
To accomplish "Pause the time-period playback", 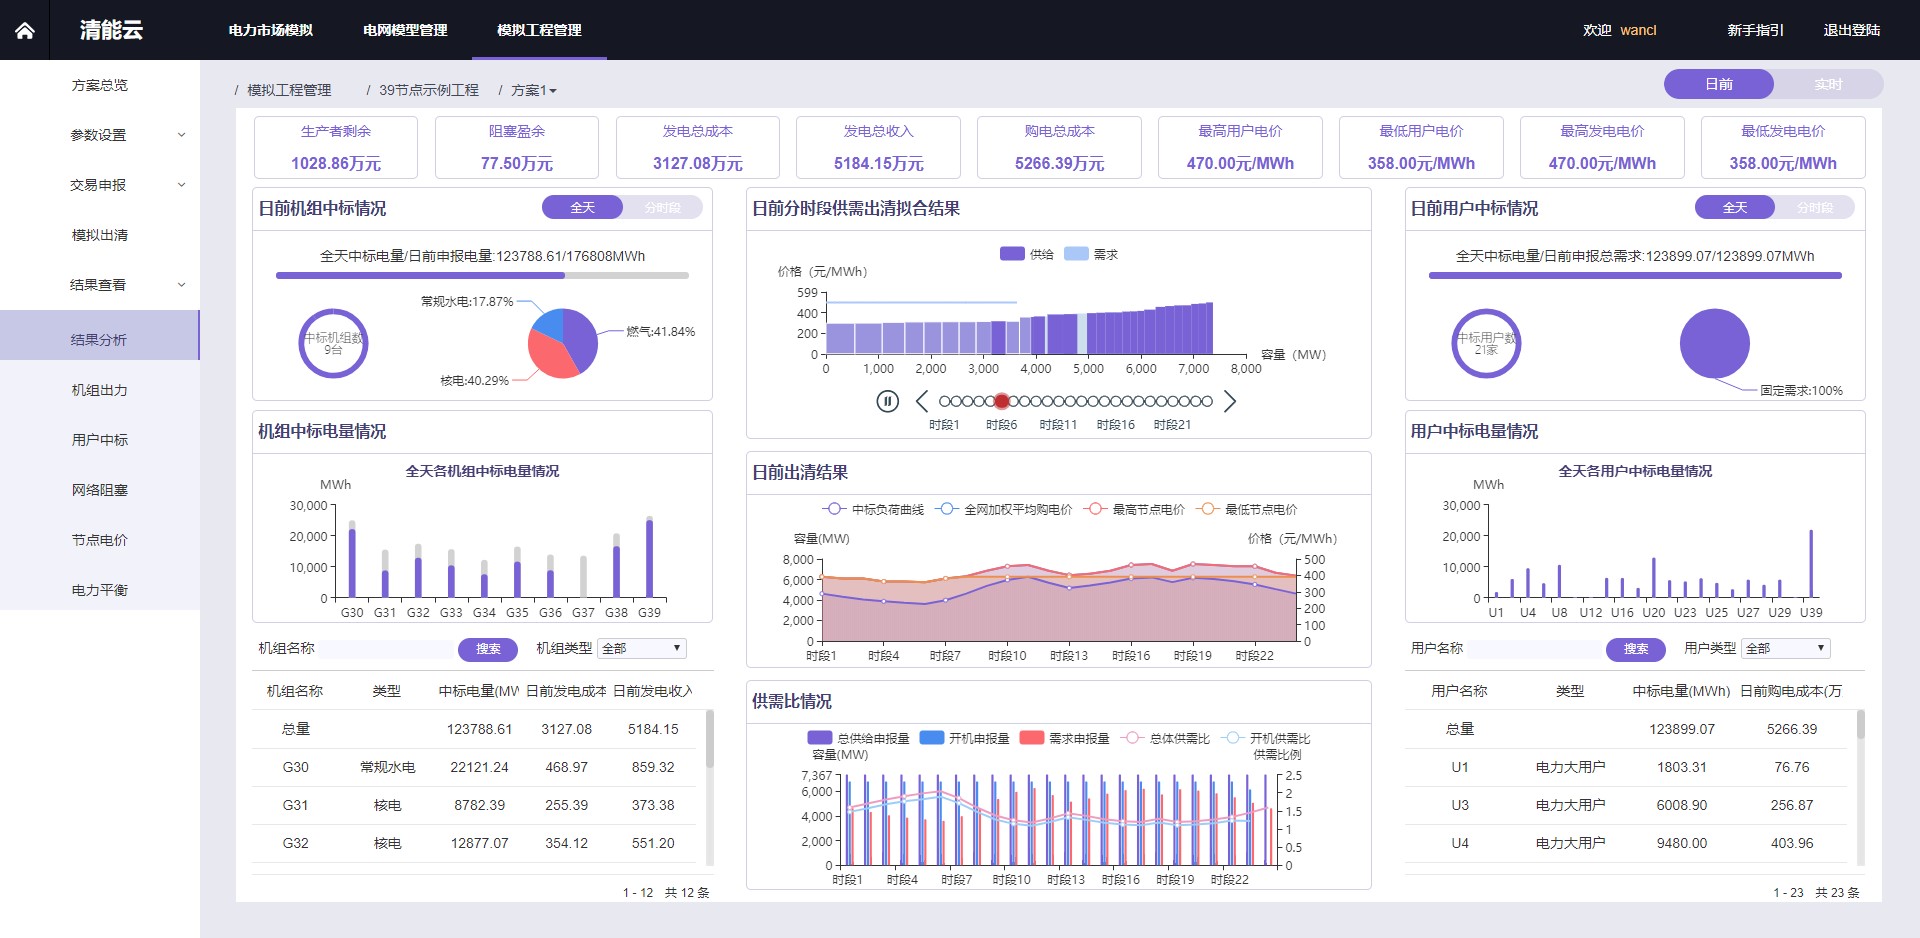I will click(887, 401).
